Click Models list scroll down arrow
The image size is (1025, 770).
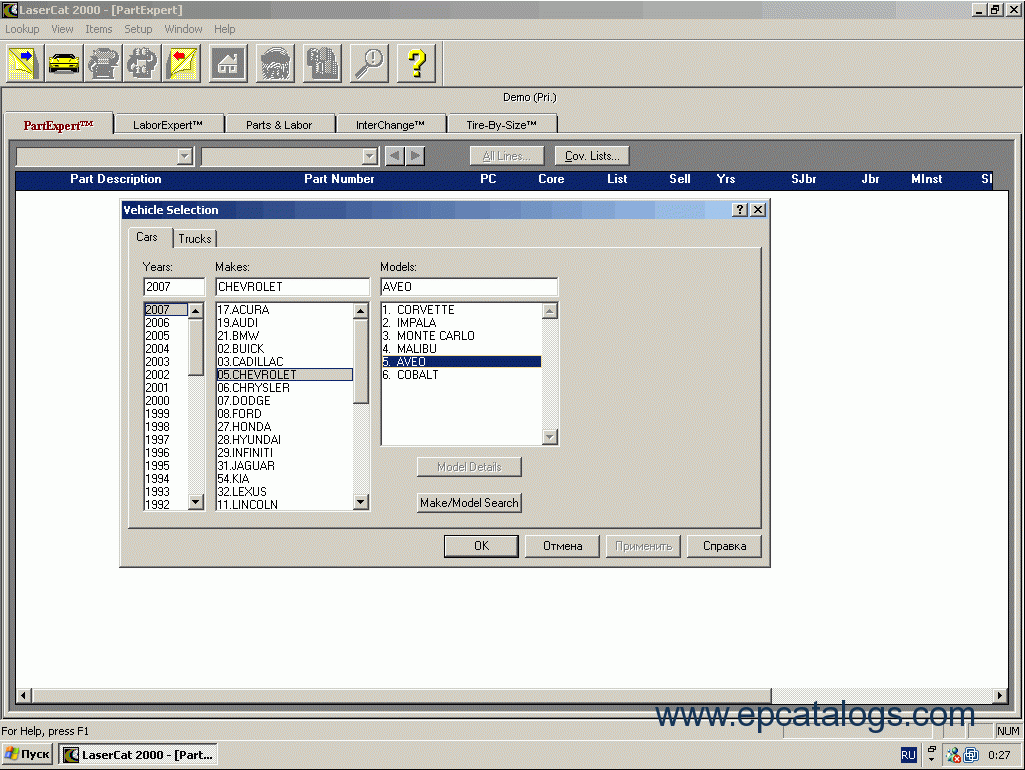(550, 437)
